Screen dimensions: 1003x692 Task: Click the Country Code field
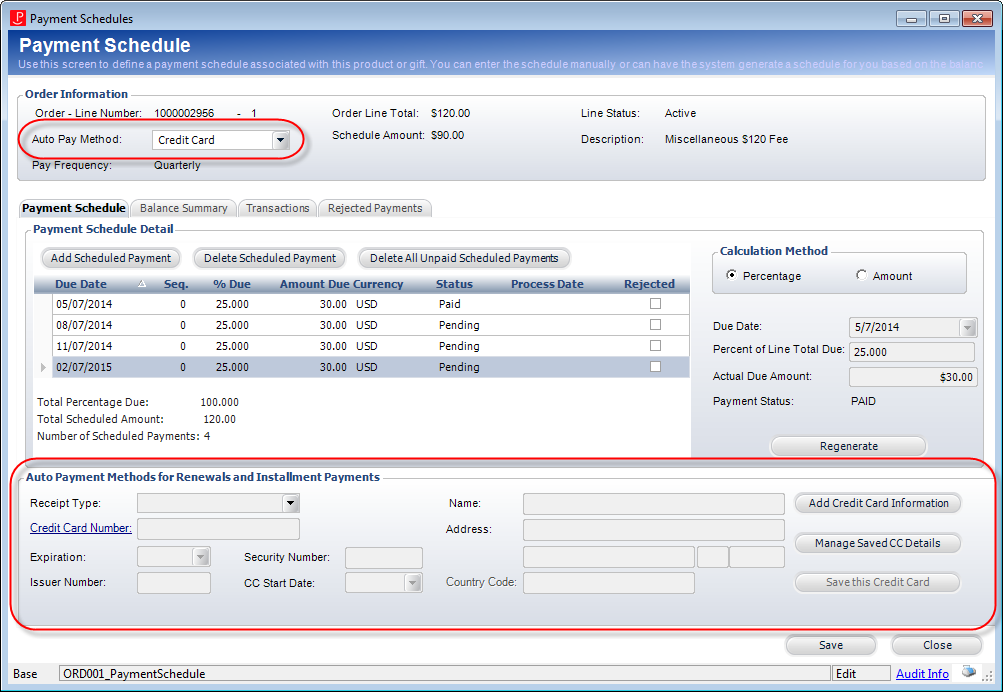(608, 583)
